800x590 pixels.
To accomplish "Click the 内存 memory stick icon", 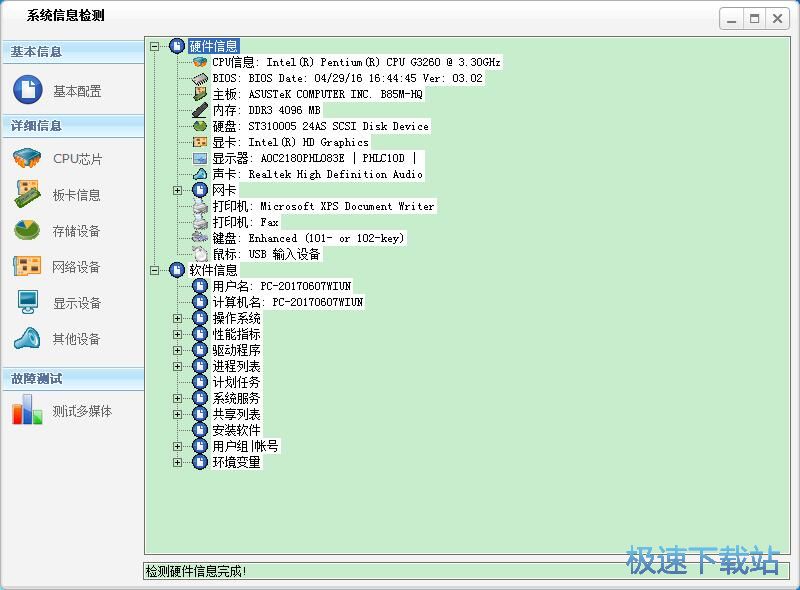I will (x=200, y=110).
